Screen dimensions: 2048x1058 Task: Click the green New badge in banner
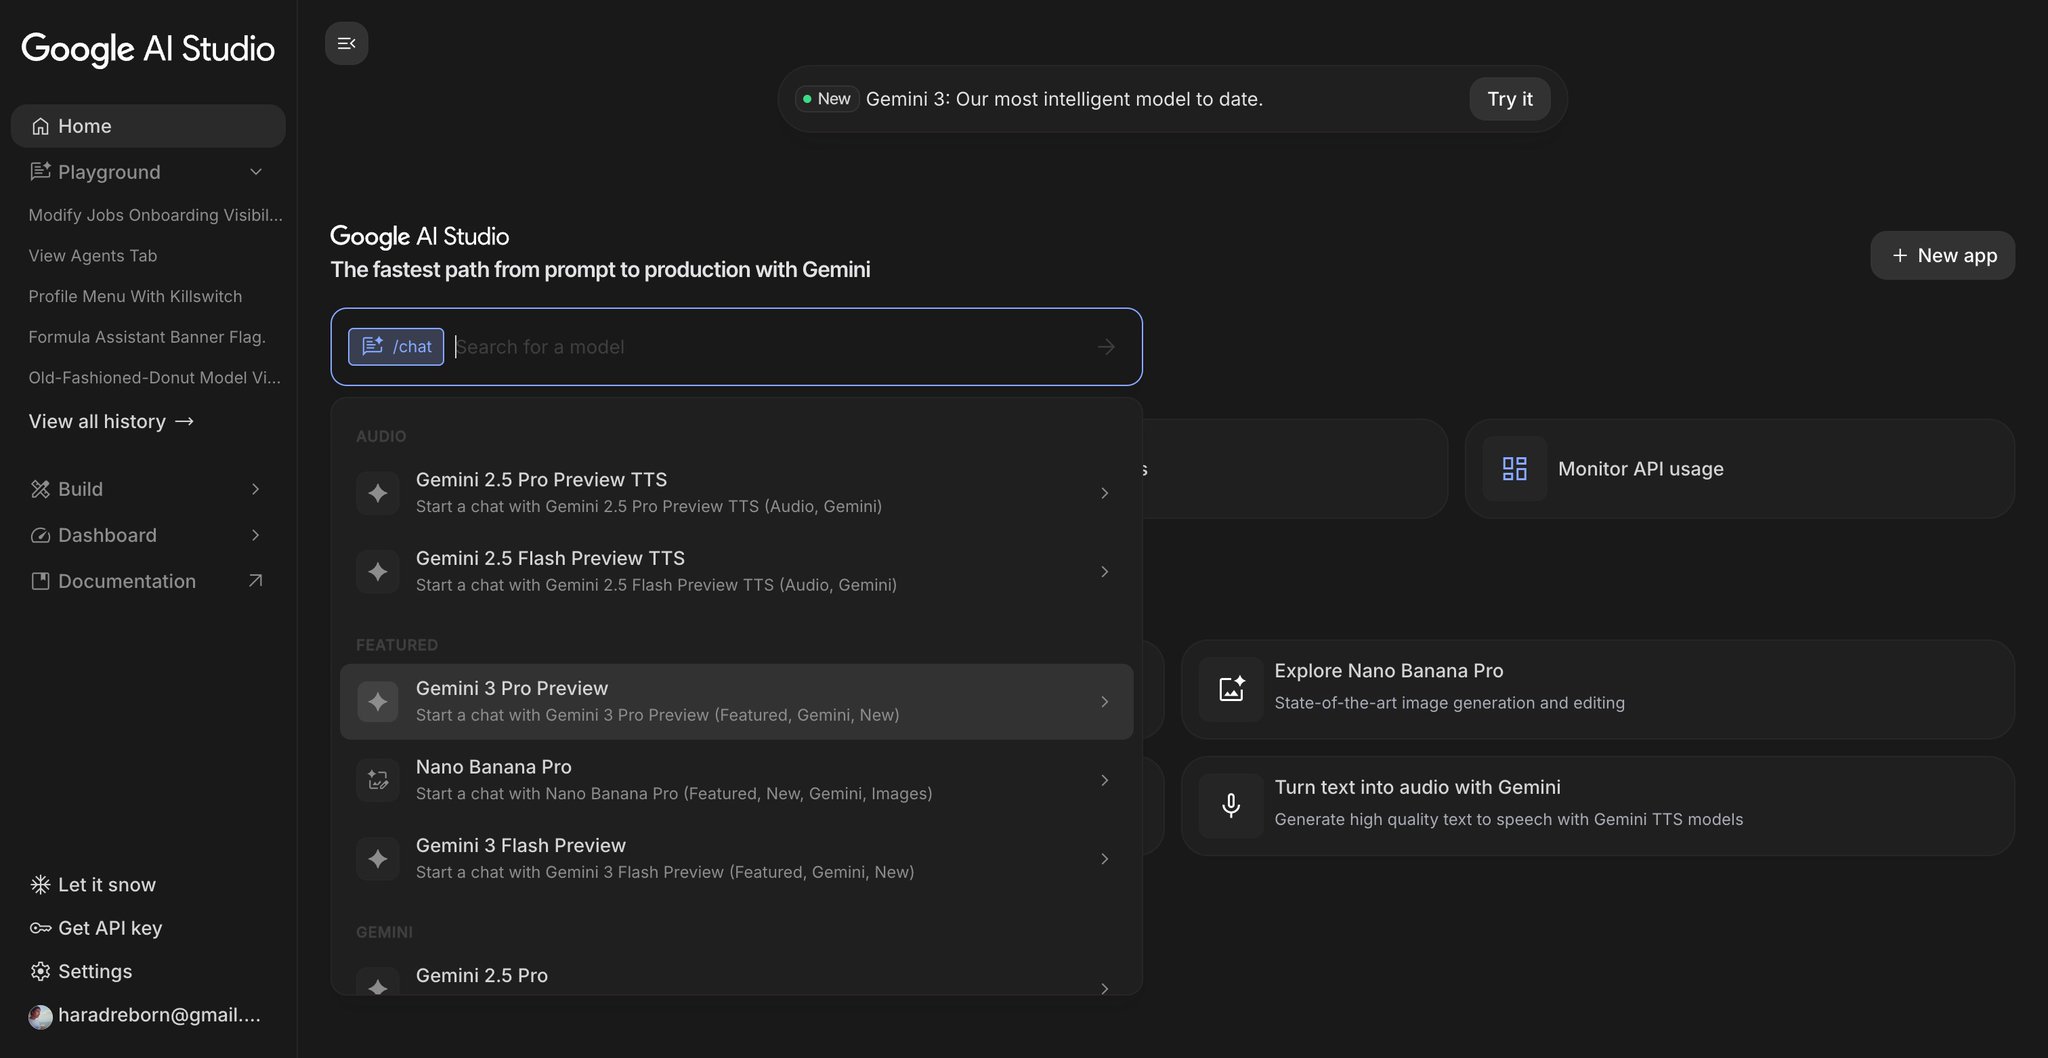tap(827, 99)
